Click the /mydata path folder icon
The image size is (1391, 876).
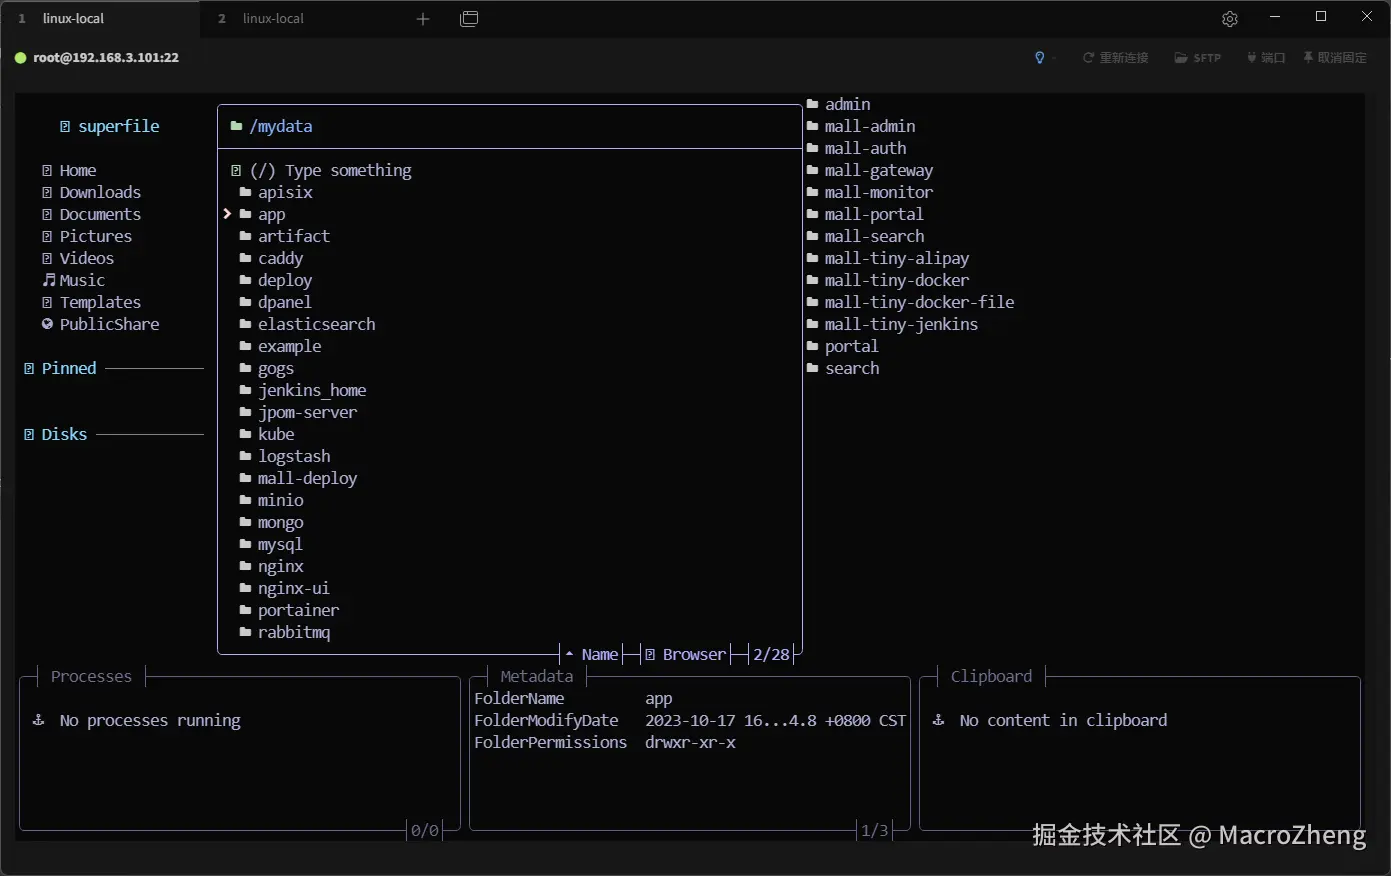[x=236, y=127]
